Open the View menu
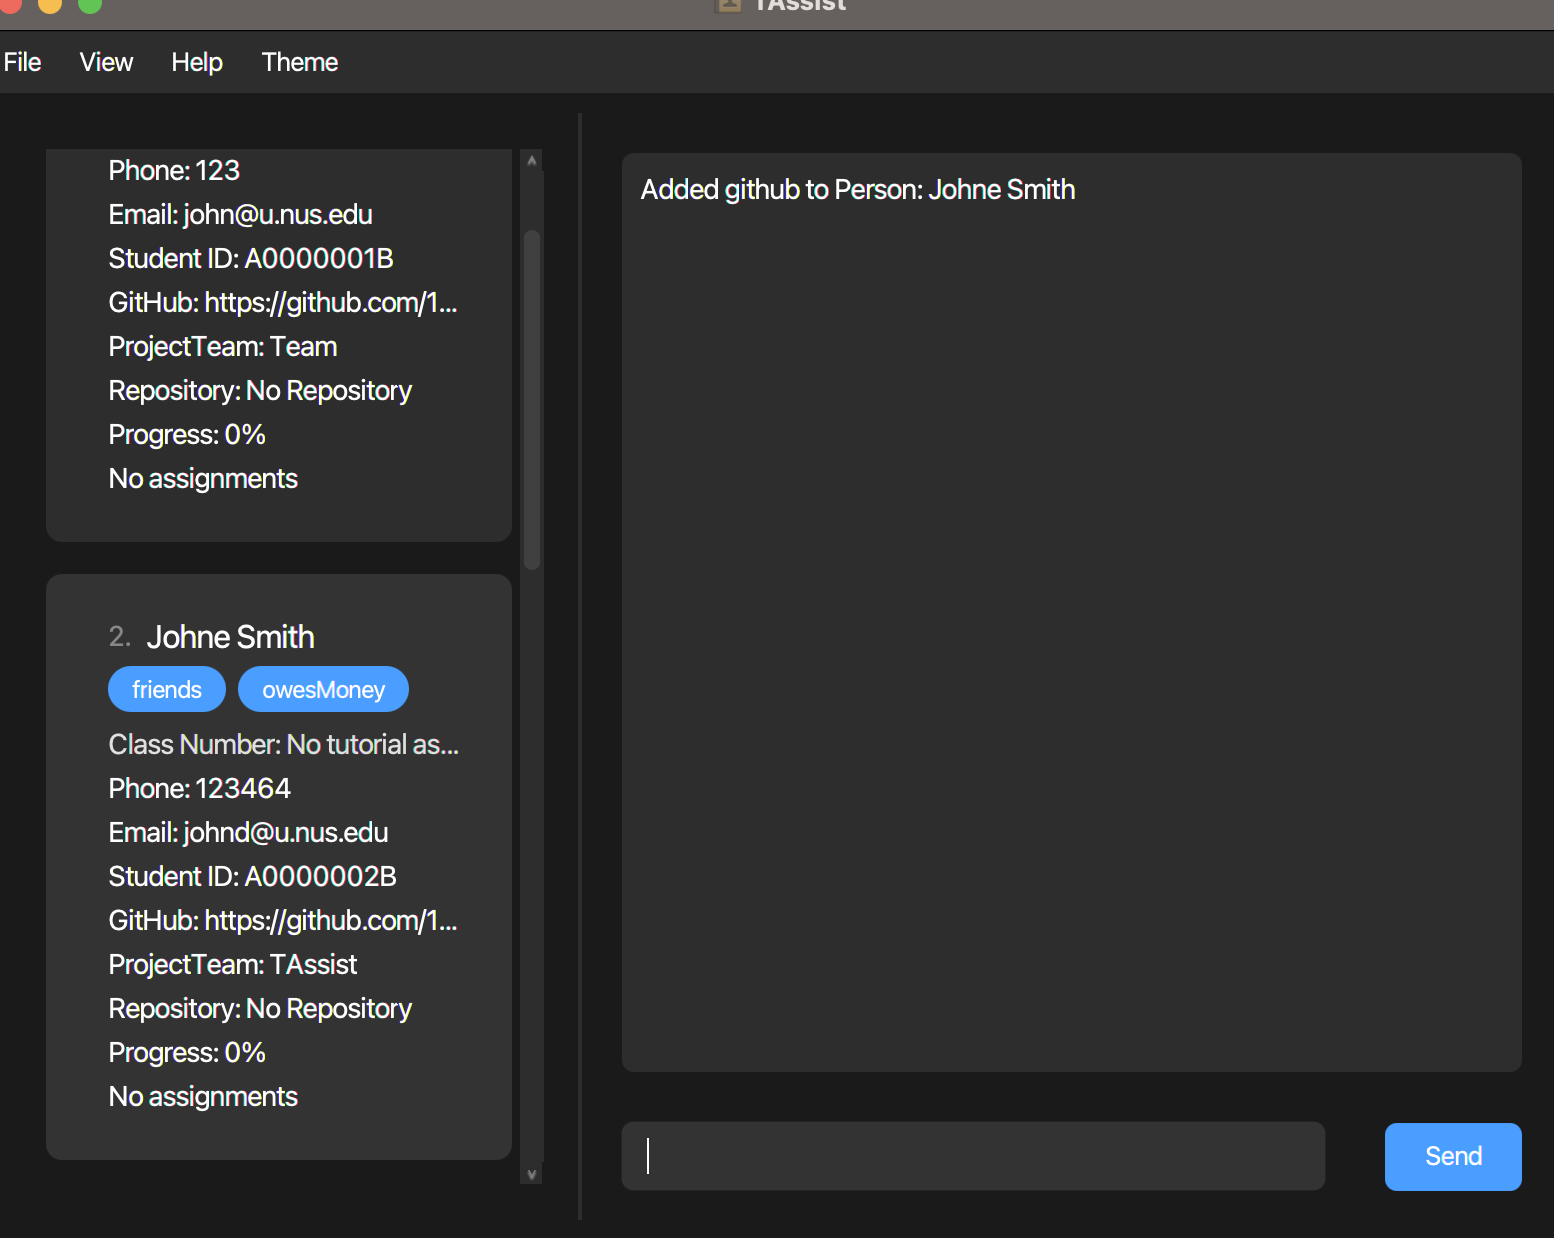The height and width of the screenshot is (1238, 1554). tap(106, 62)
